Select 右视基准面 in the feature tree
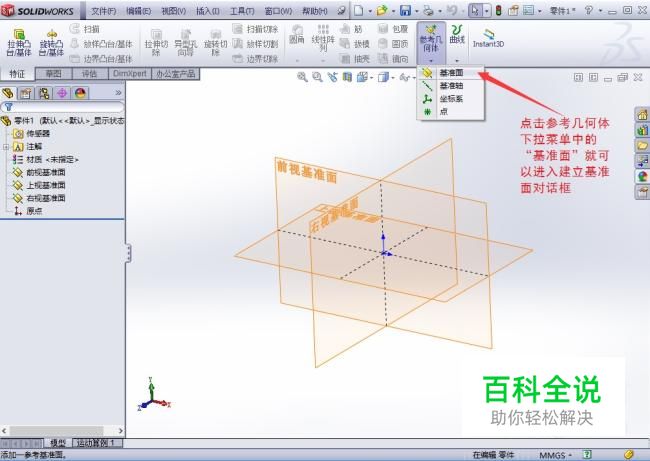The height and width of the screenshot is (461, 650). 39,198
